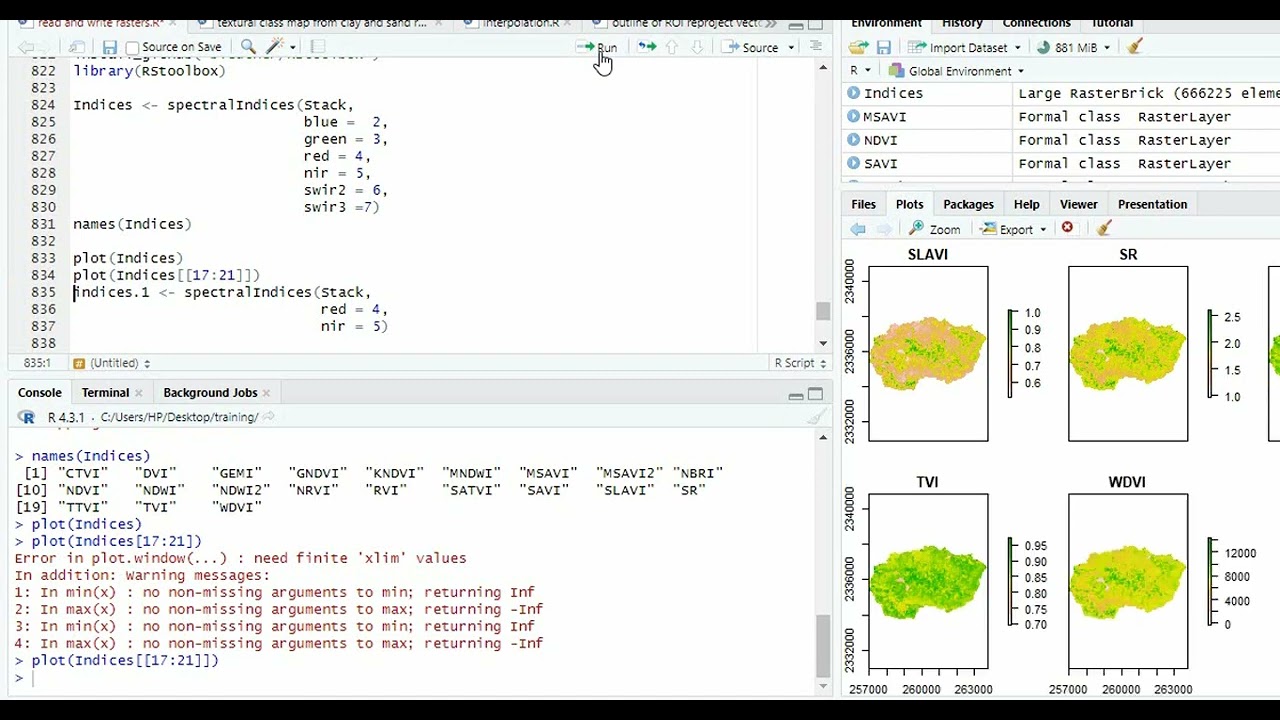
Task: Open the History tab
Action: coord(962,22)
